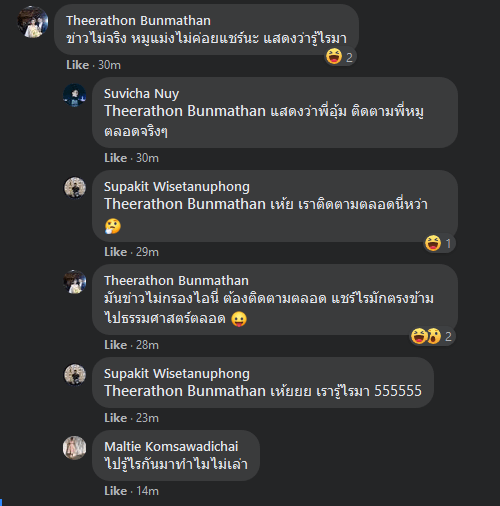This screenshot has height=506, width=500.
Task: Click tagged Theerathon Bunmathan in Suvicha's reply
Action: point(185,111)
